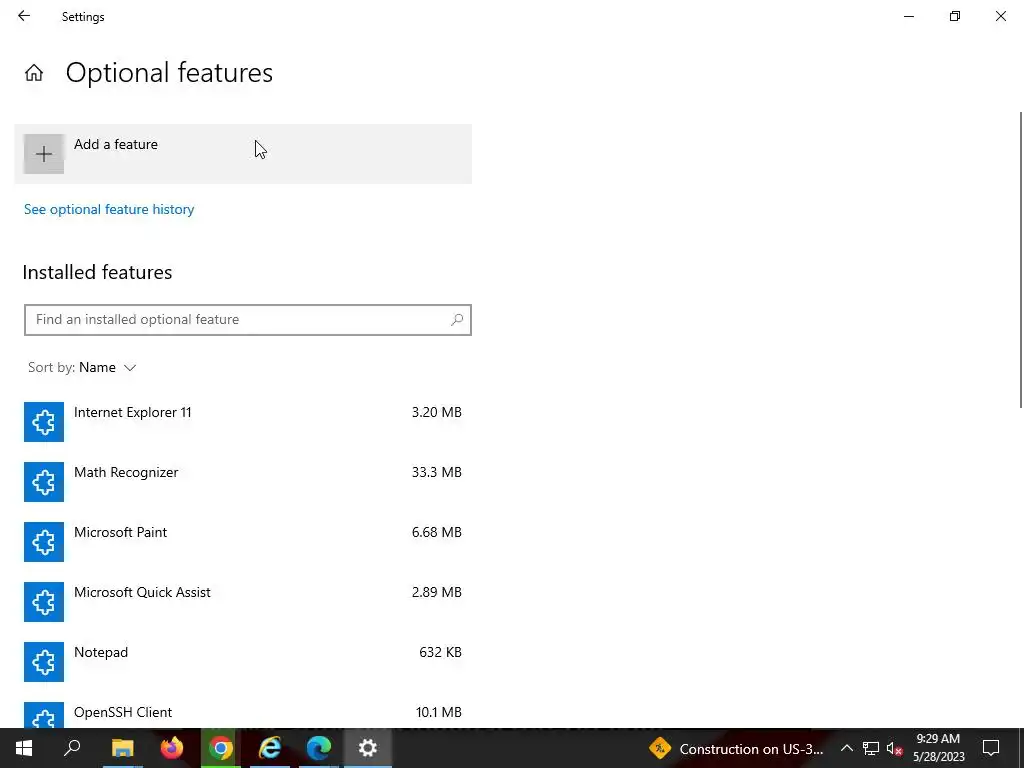
Task: Open the Construction on US-3 news widget
Action: click(737, 749)
